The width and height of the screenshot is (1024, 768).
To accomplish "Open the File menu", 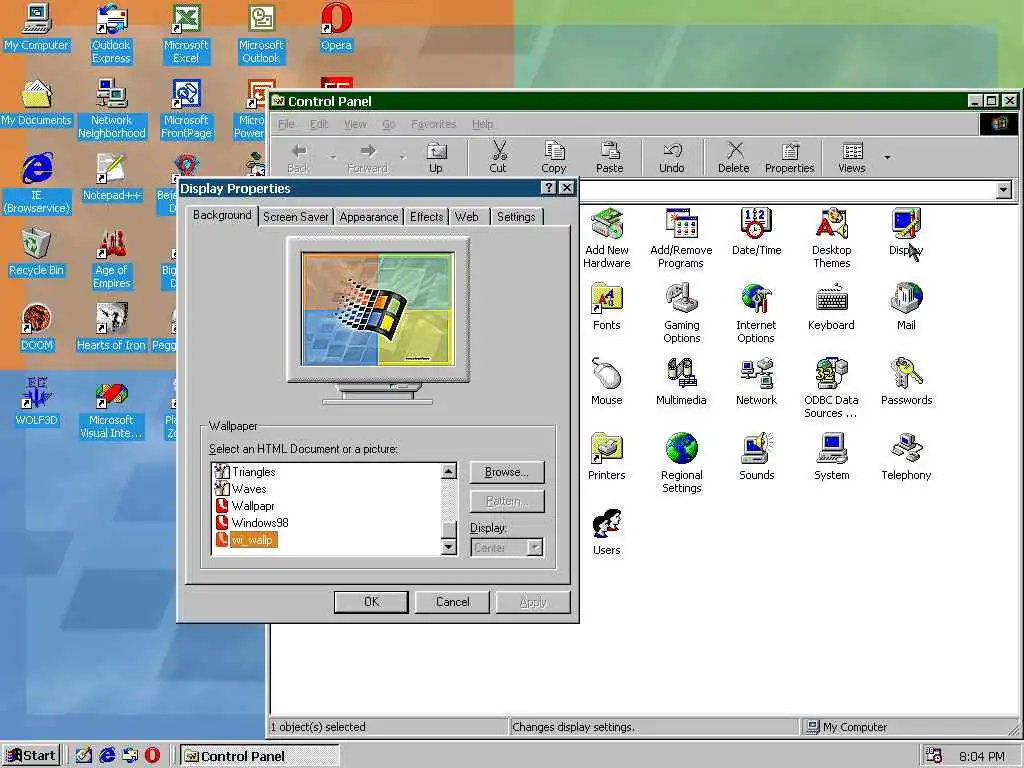I will [x=286, y=124].
